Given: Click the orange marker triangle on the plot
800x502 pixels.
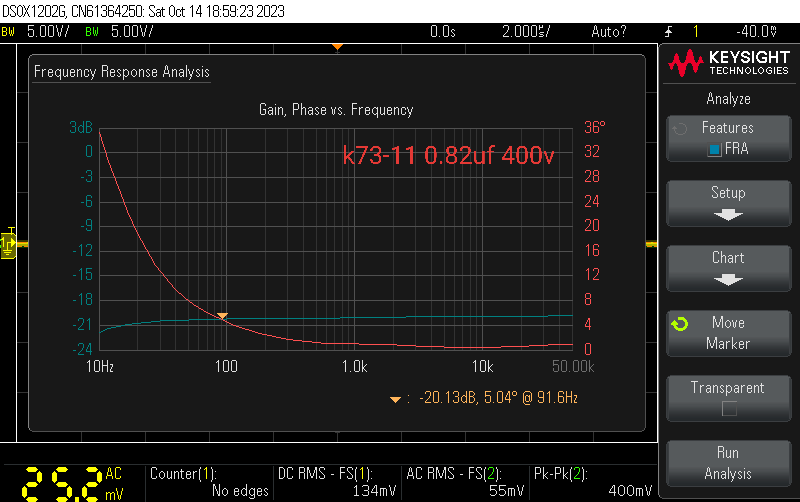Looking at the screenshot, I should coord(222,316).
